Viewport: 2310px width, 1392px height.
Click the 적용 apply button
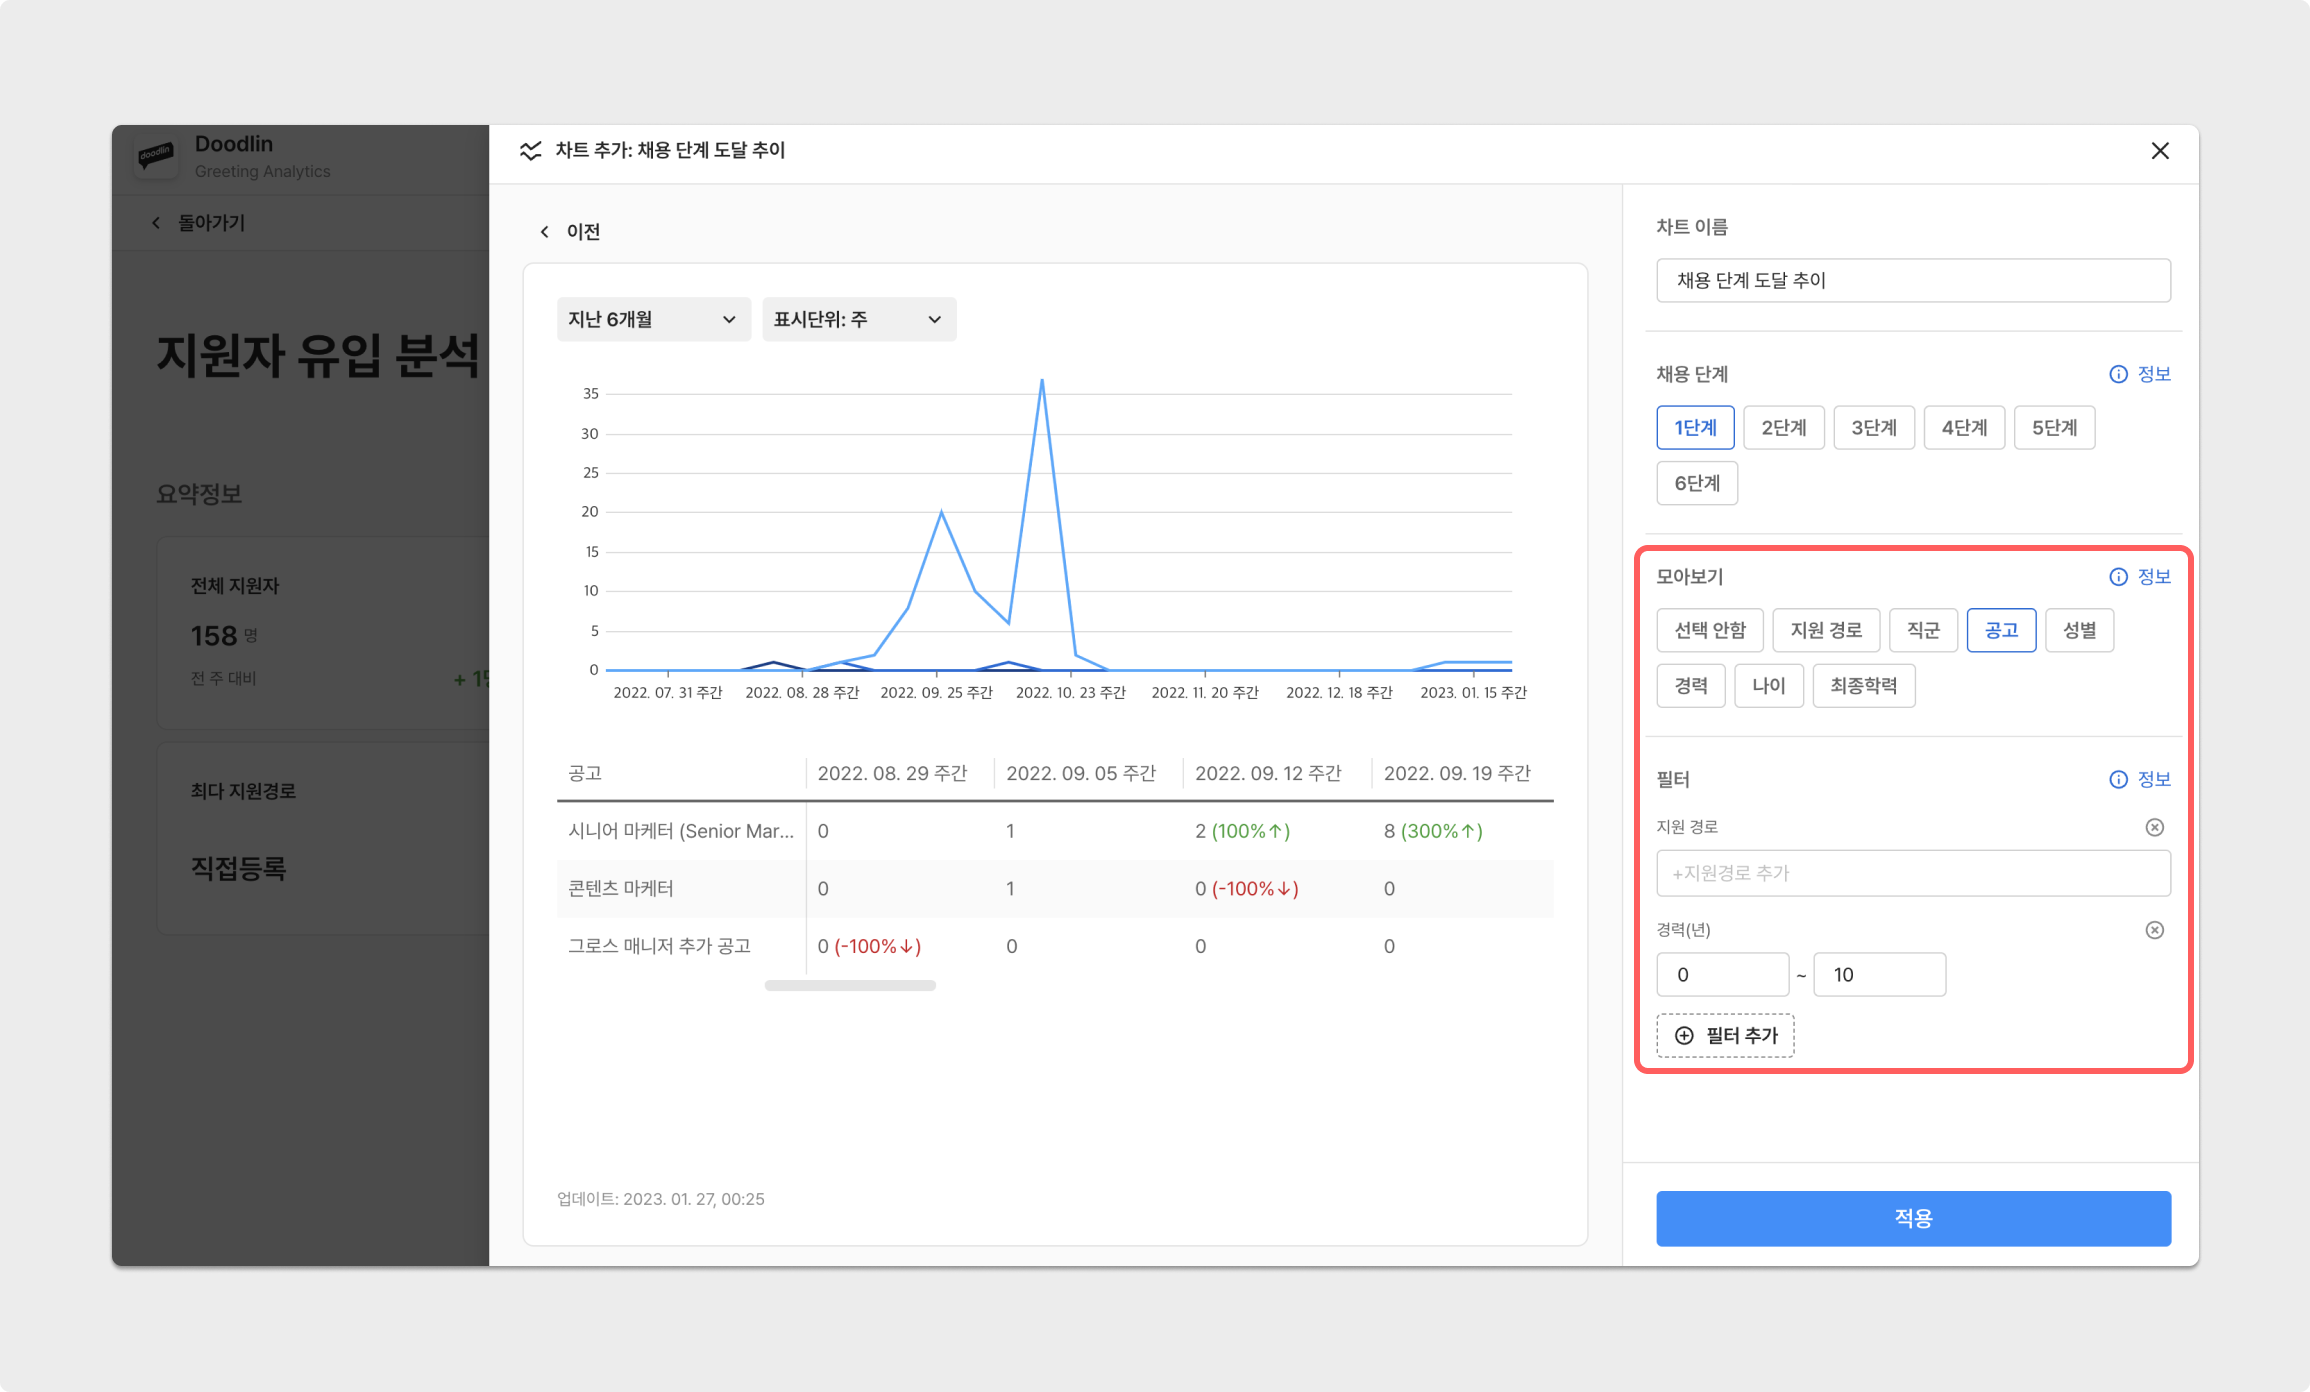tap(1913, 1218)
